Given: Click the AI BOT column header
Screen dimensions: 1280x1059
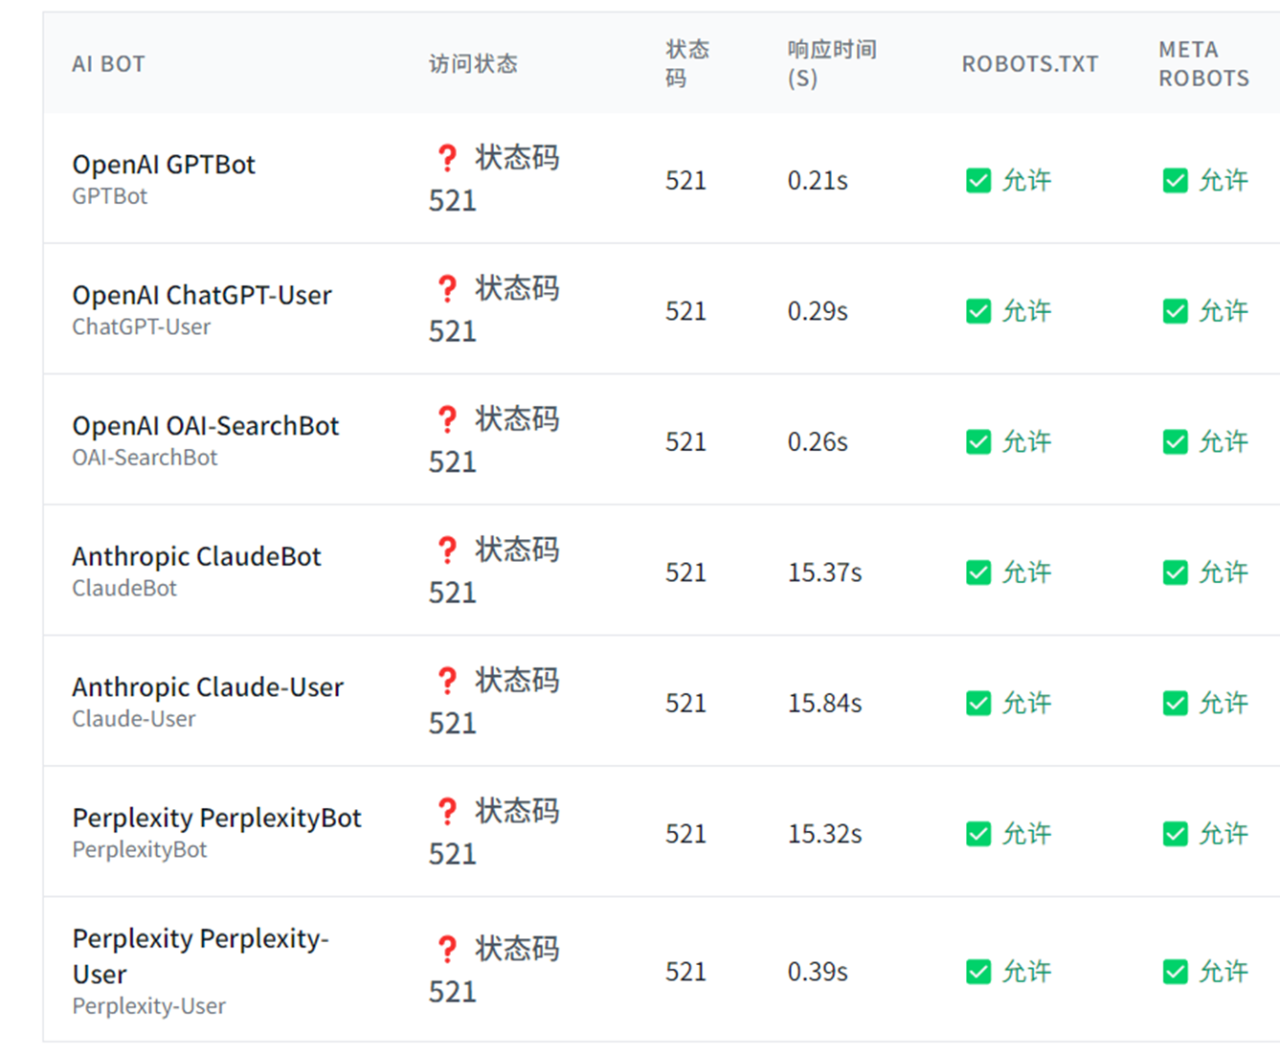Looking at the screenshot, I should [109, 64].
